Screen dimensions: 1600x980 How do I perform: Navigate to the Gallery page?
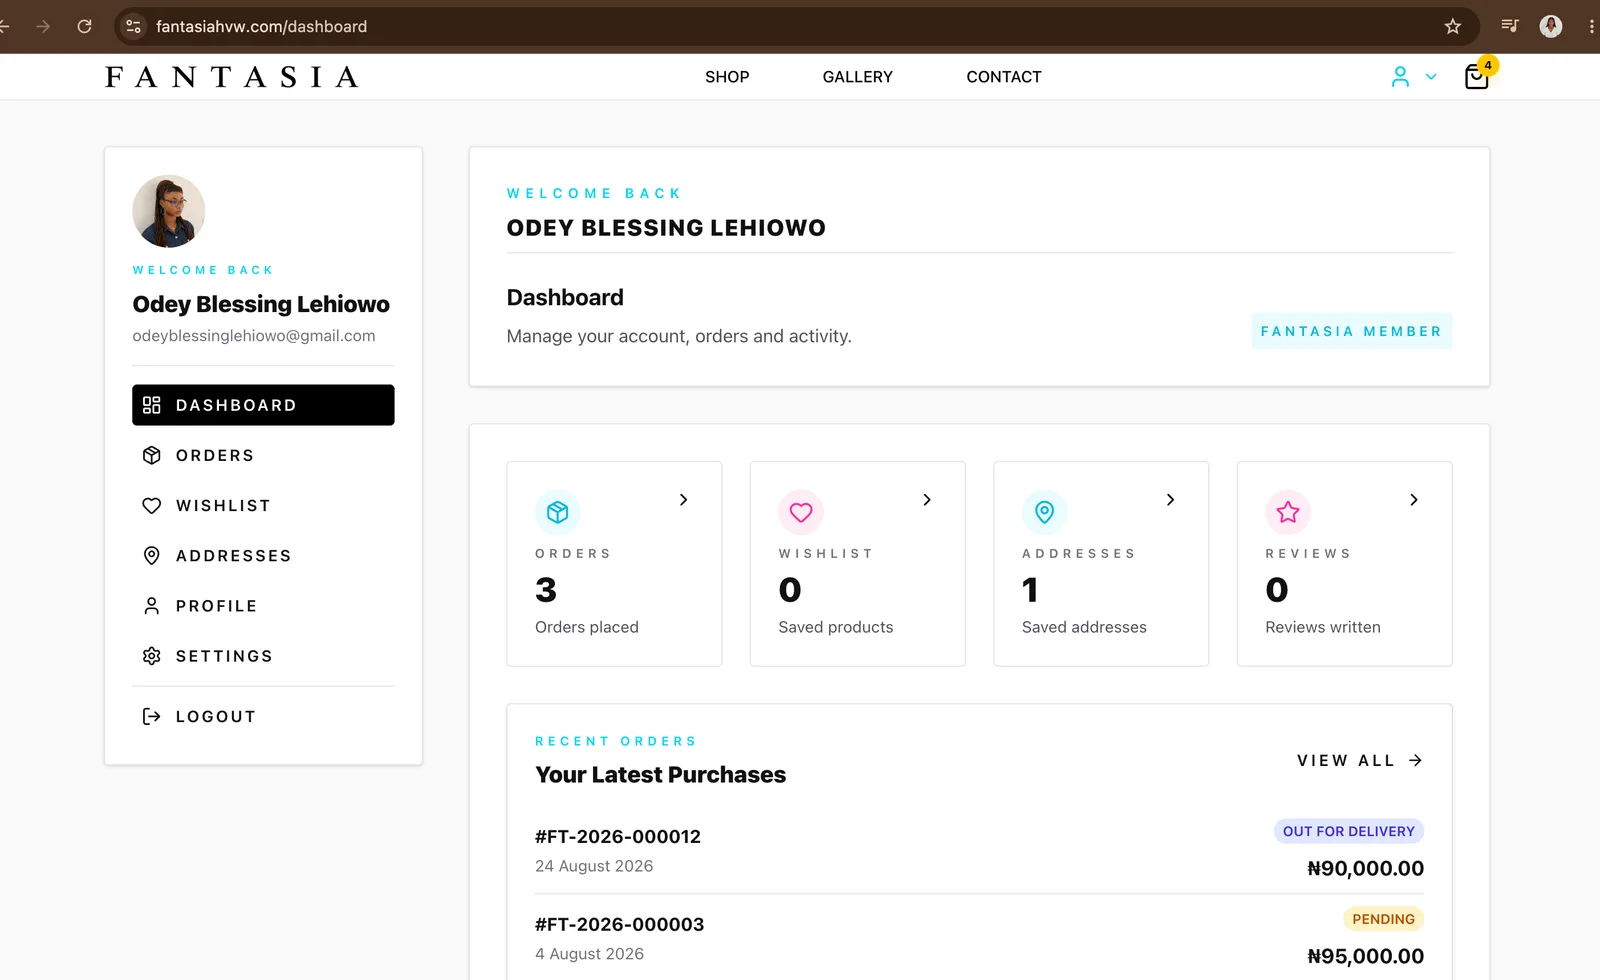(857, 77)
